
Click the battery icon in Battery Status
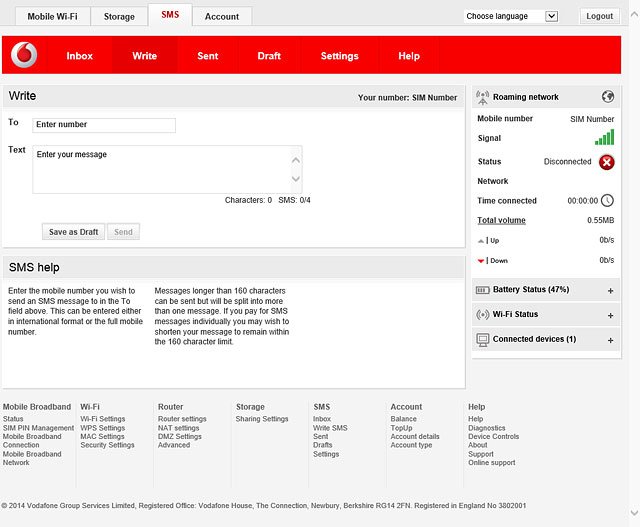coord(482,290)
